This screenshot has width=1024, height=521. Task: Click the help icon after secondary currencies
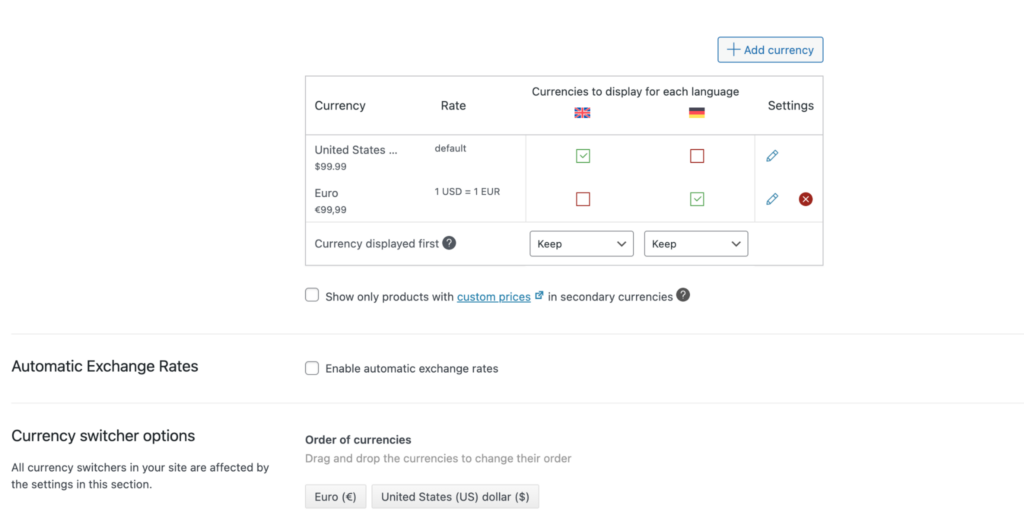tap(683, 296)
